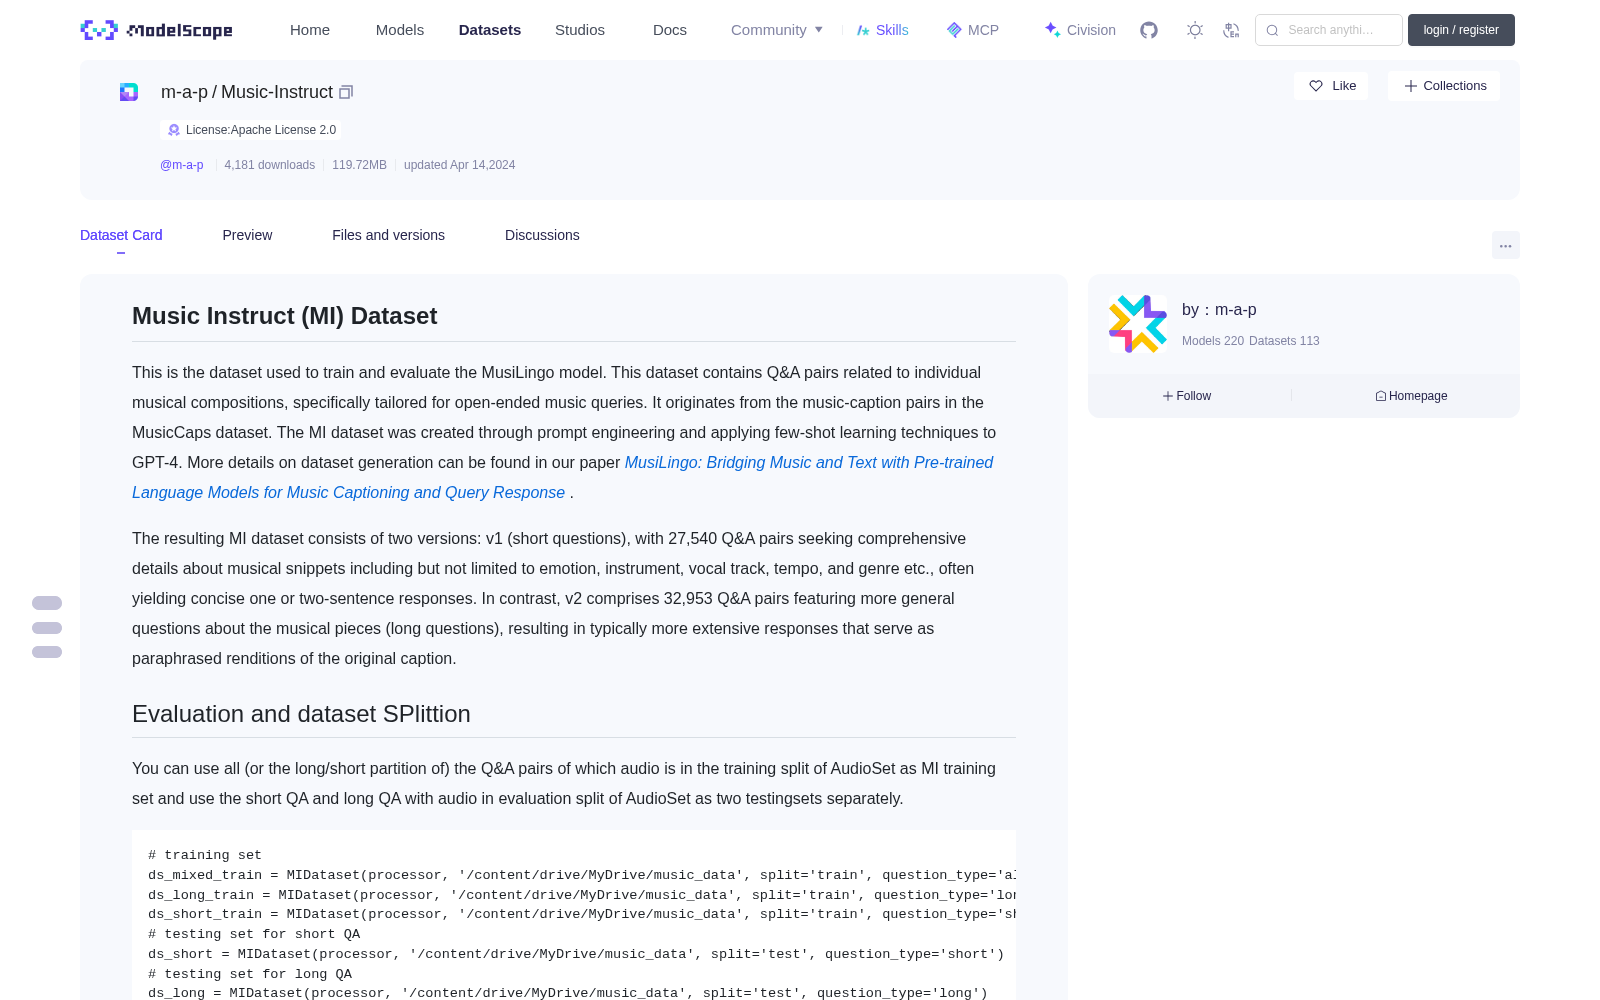Click the top table-of-contents bar marker
This screenshot has height=1000, width=1600.
[47, 603]
